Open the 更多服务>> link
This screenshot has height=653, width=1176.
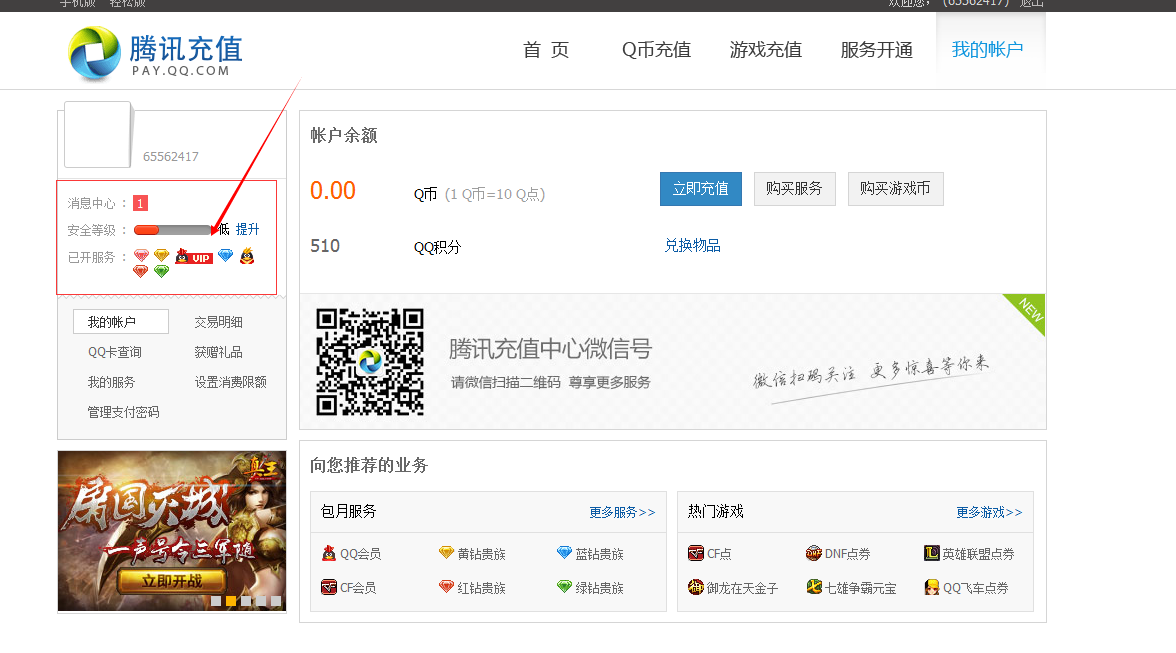622,512
